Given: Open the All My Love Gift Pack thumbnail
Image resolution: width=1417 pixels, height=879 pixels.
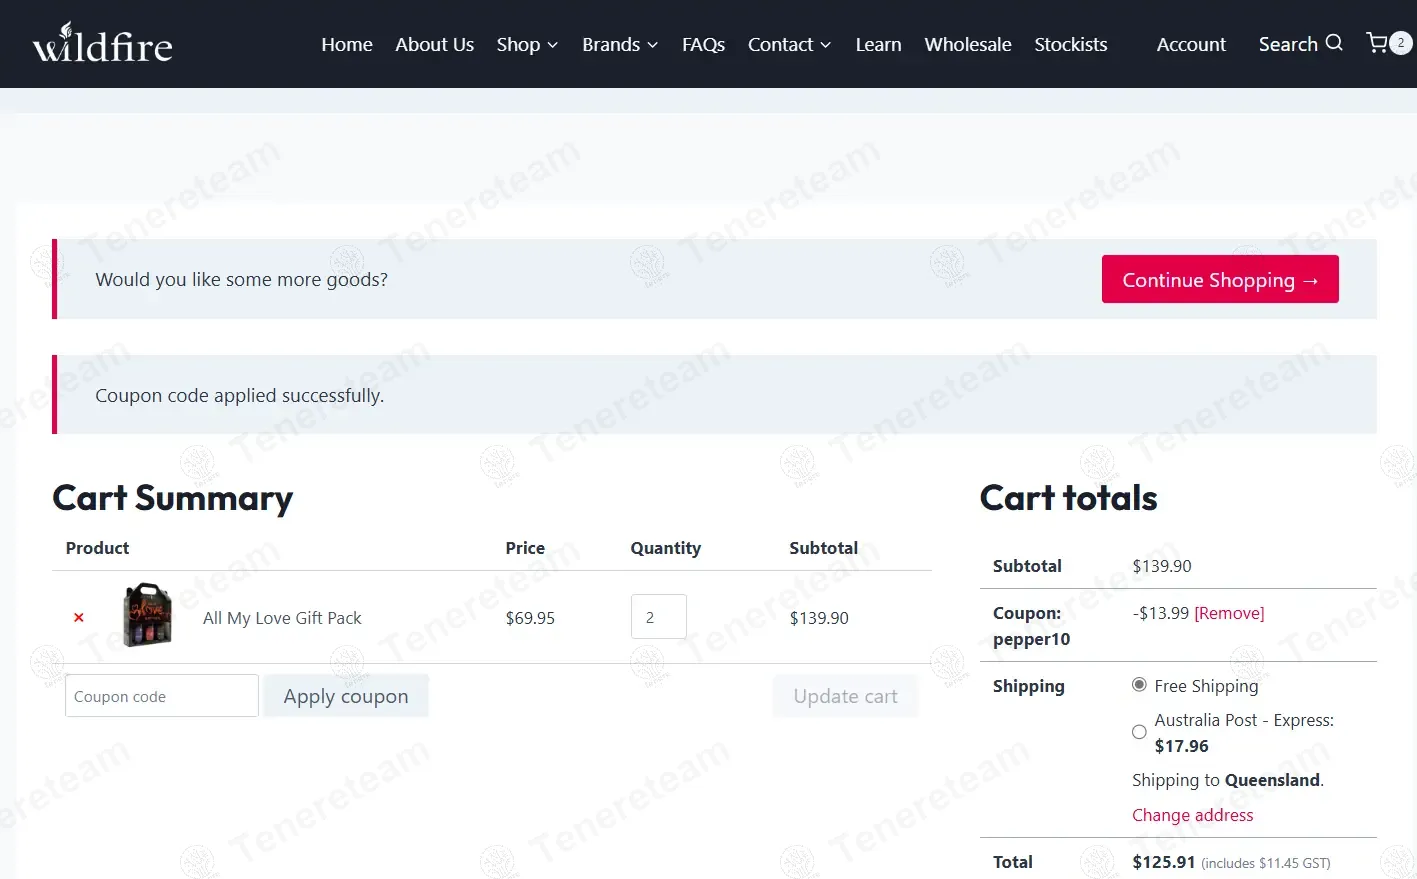Looking at the screenshot, I should point(147,615).
